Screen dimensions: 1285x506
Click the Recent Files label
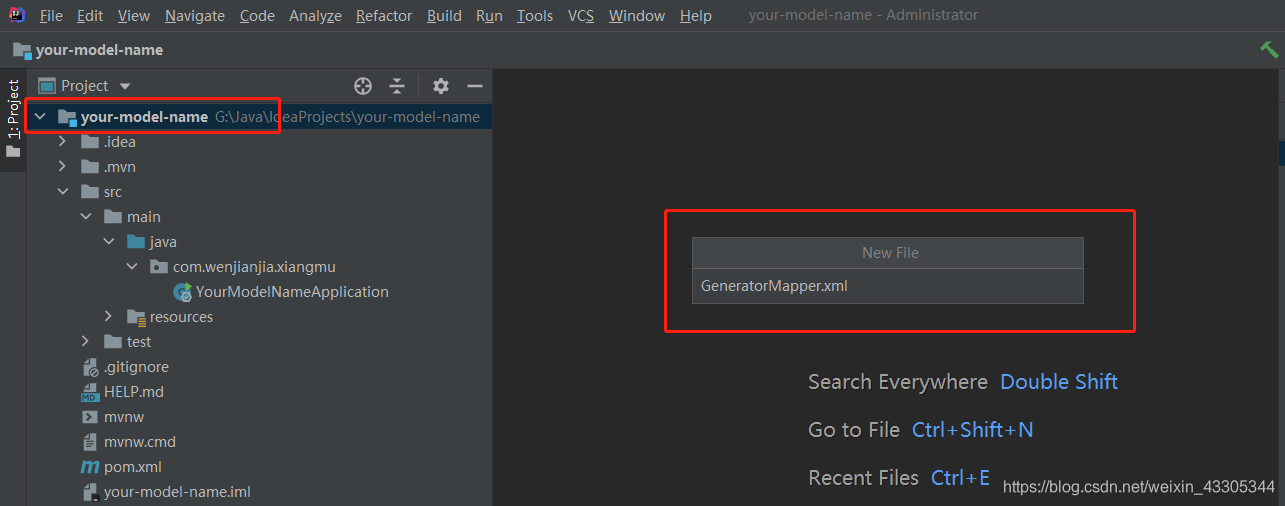[x=863, y=478]
